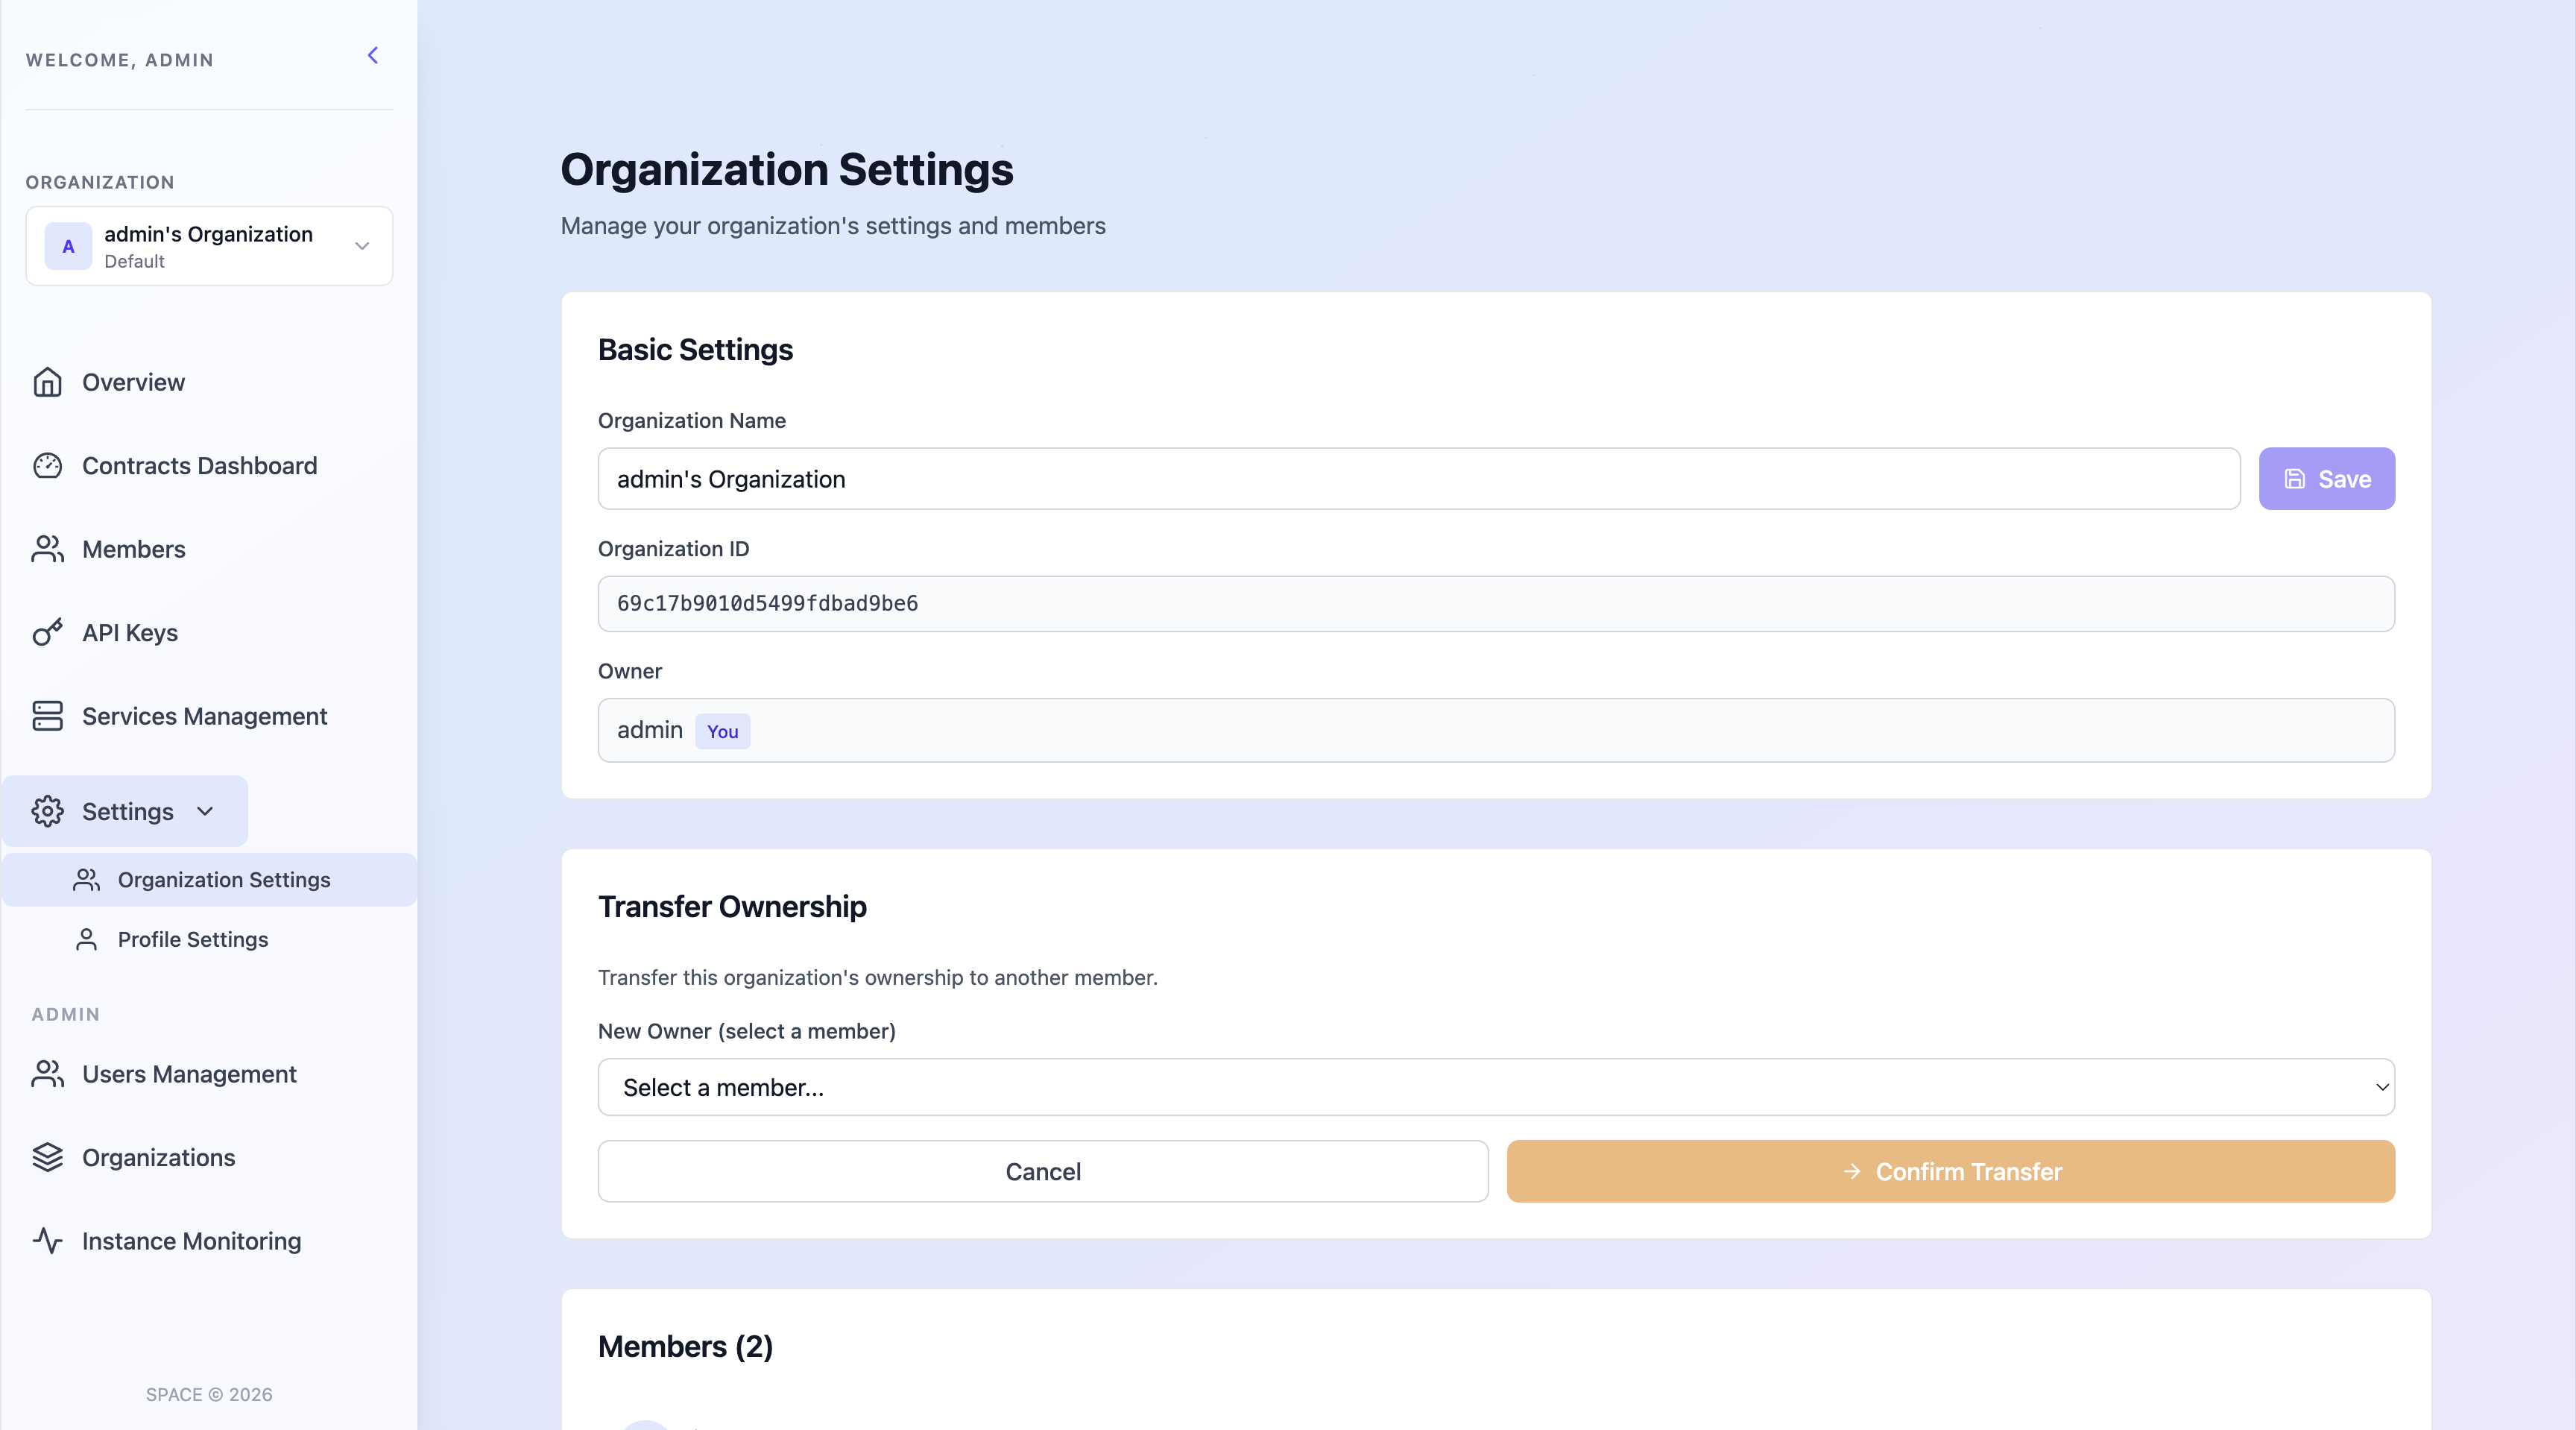Click the WELCOME, ADMIN label
The width and height of the screenshot is (2576, 1430).
[x=120, y=60]
